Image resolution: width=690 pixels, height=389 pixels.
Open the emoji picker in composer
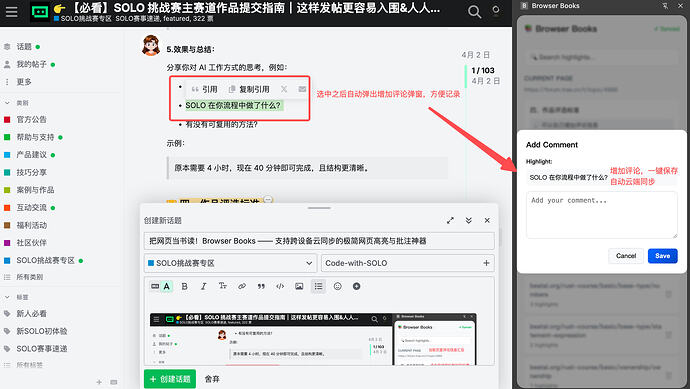coord(338,286)
